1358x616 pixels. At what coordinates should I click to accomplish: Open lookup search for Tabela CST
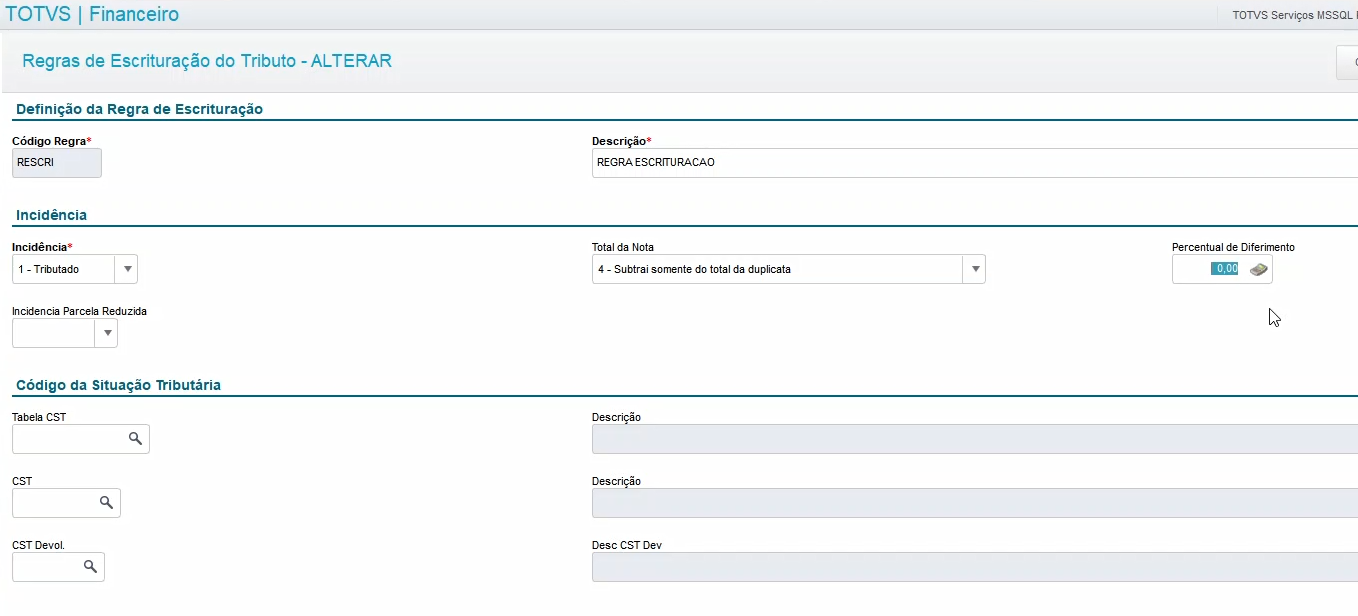[x=135, y=439]
